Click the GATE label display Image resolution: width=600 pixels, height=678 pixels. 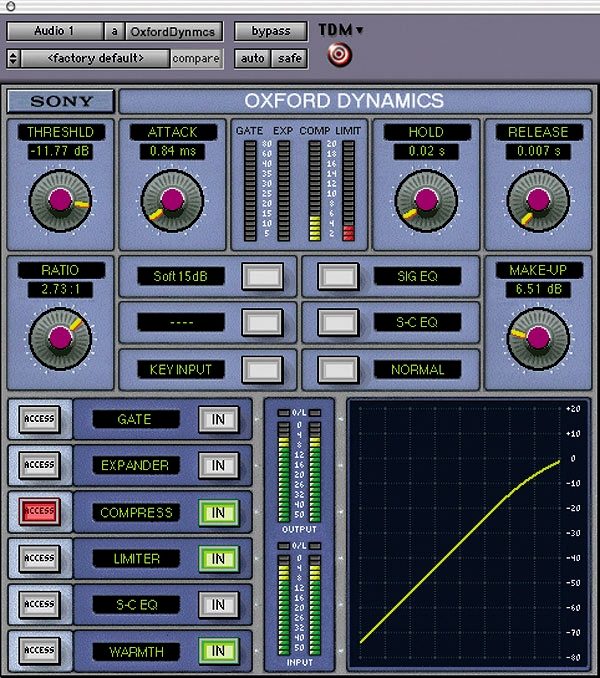(x=136, y=419)
